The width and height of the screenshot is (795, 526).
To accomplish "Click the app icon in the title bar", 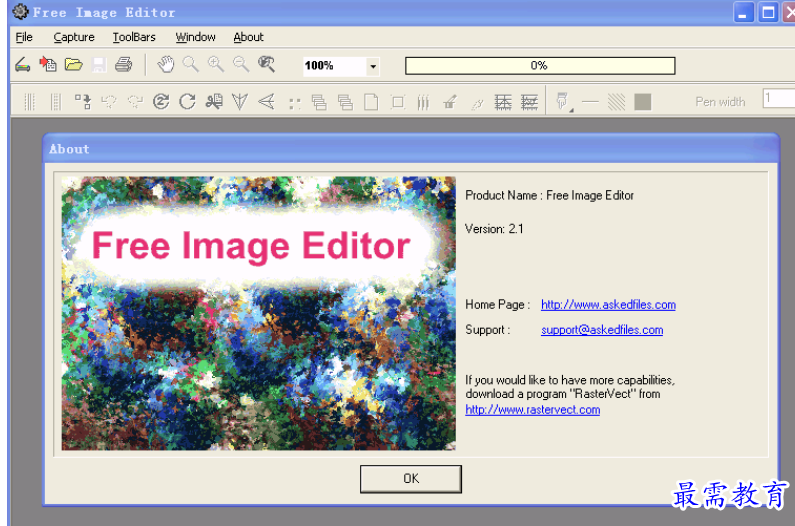I will point(20,11).
